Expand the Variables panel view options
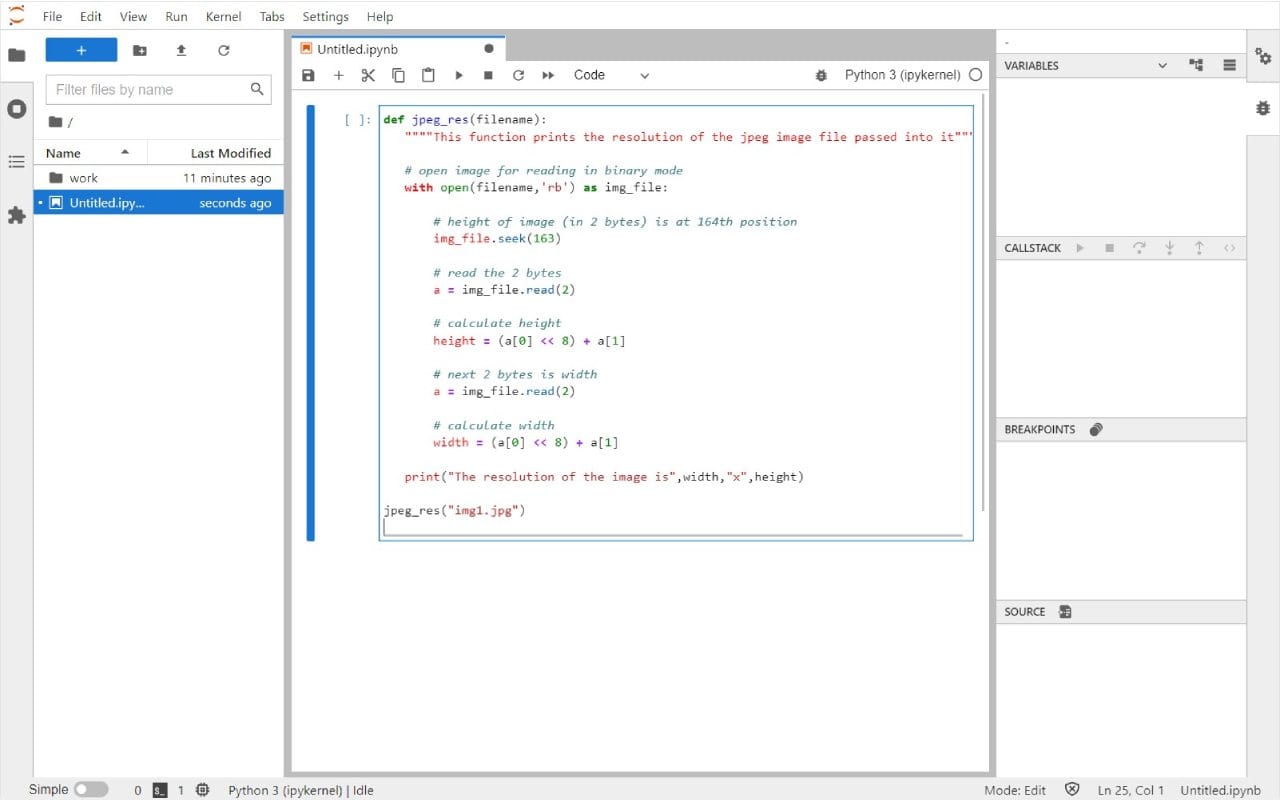The width and height of the screenshot is (1280, 800). pyautogui.click(x=1161, y=65)
